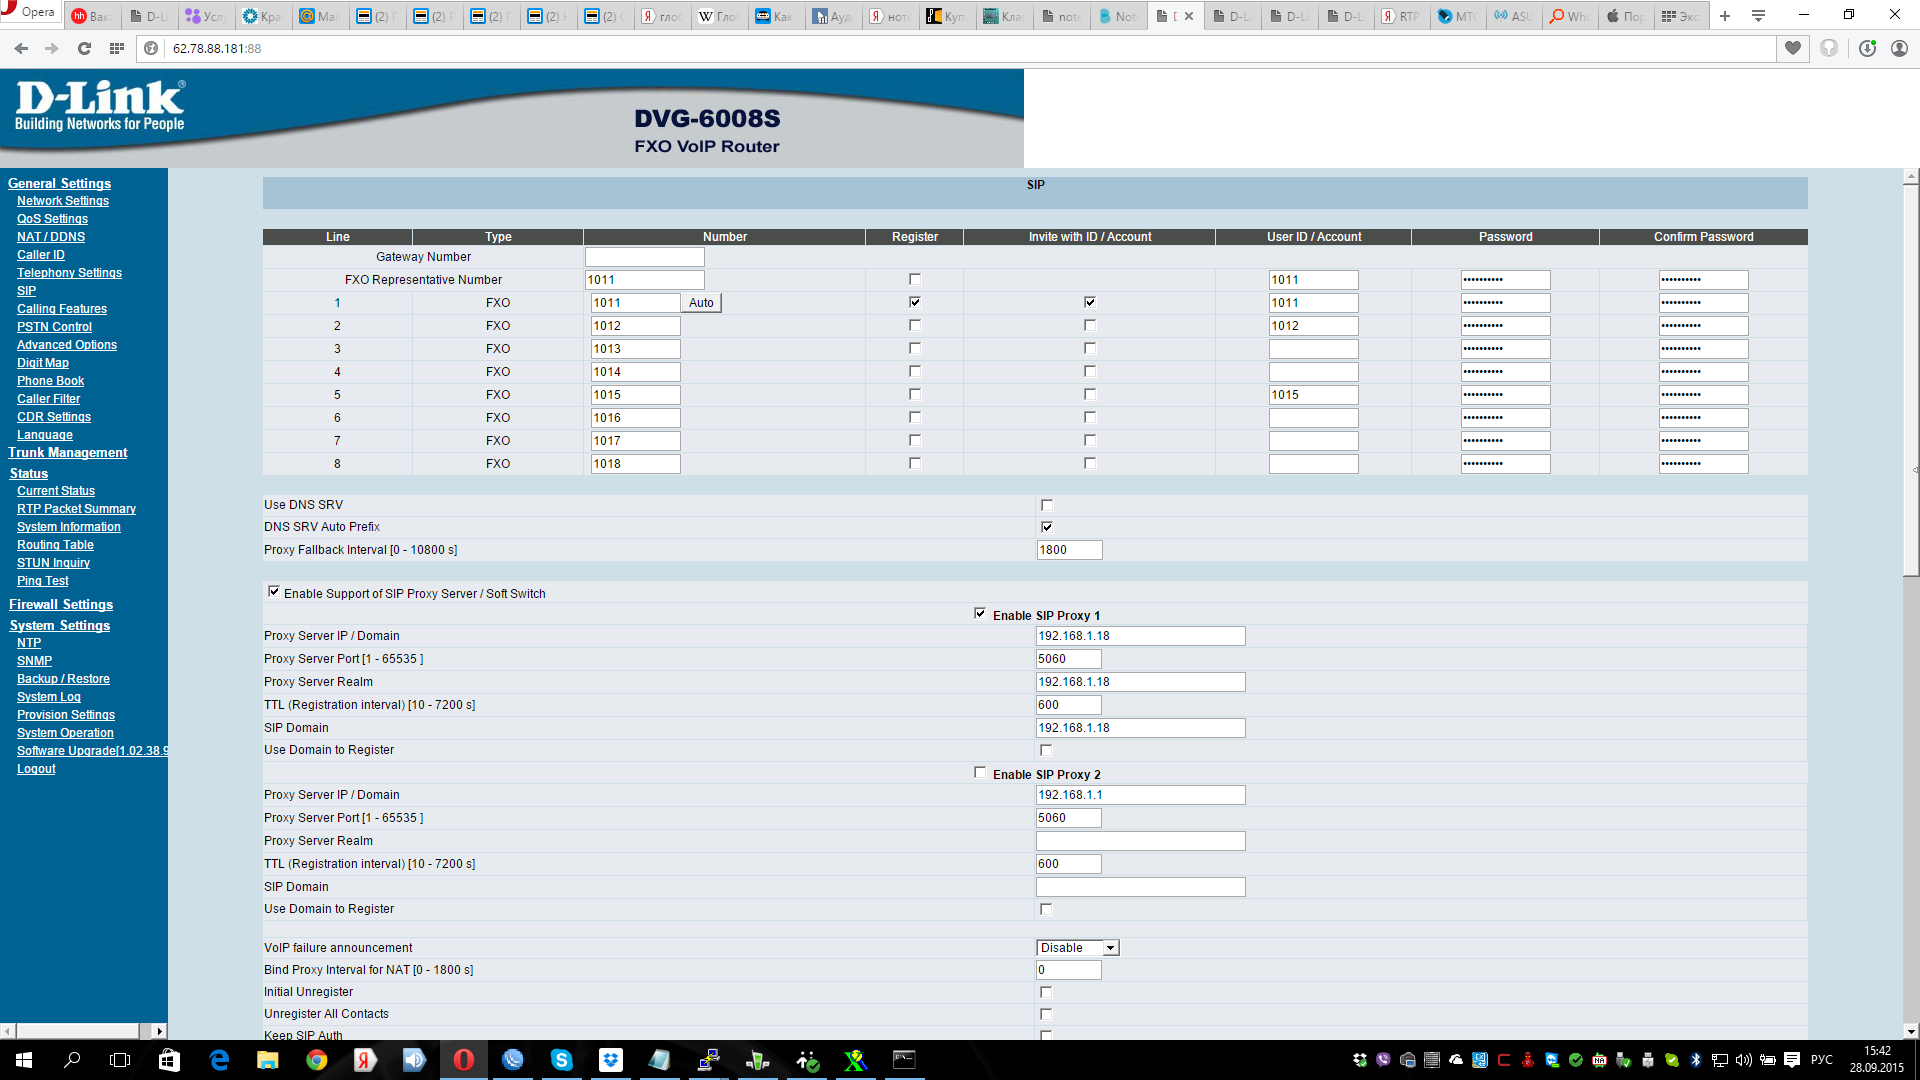The height and width of the screenshot is (1080, 1920).
Task: Open Skype from the taskbar
Action: pyautogui.click(x=561, y=1060)
